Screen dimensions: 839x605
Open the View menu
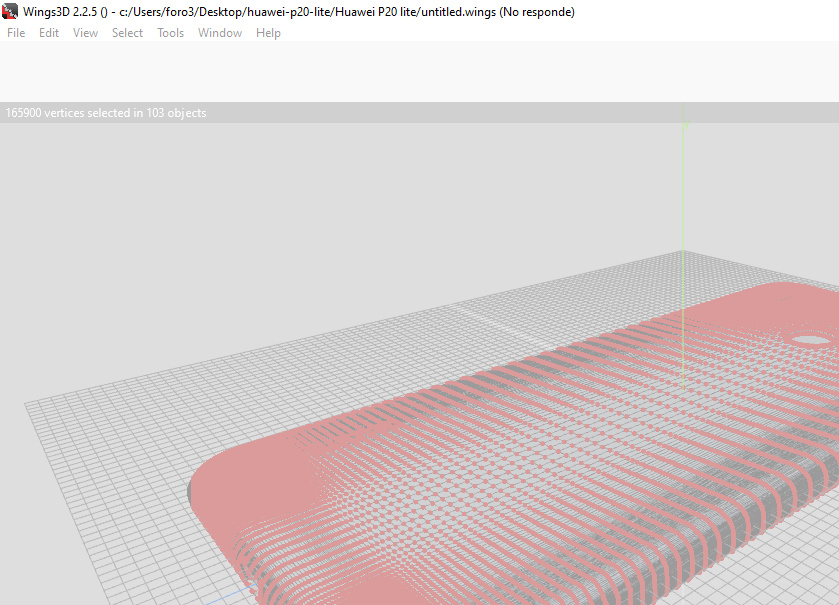(86, 33)
